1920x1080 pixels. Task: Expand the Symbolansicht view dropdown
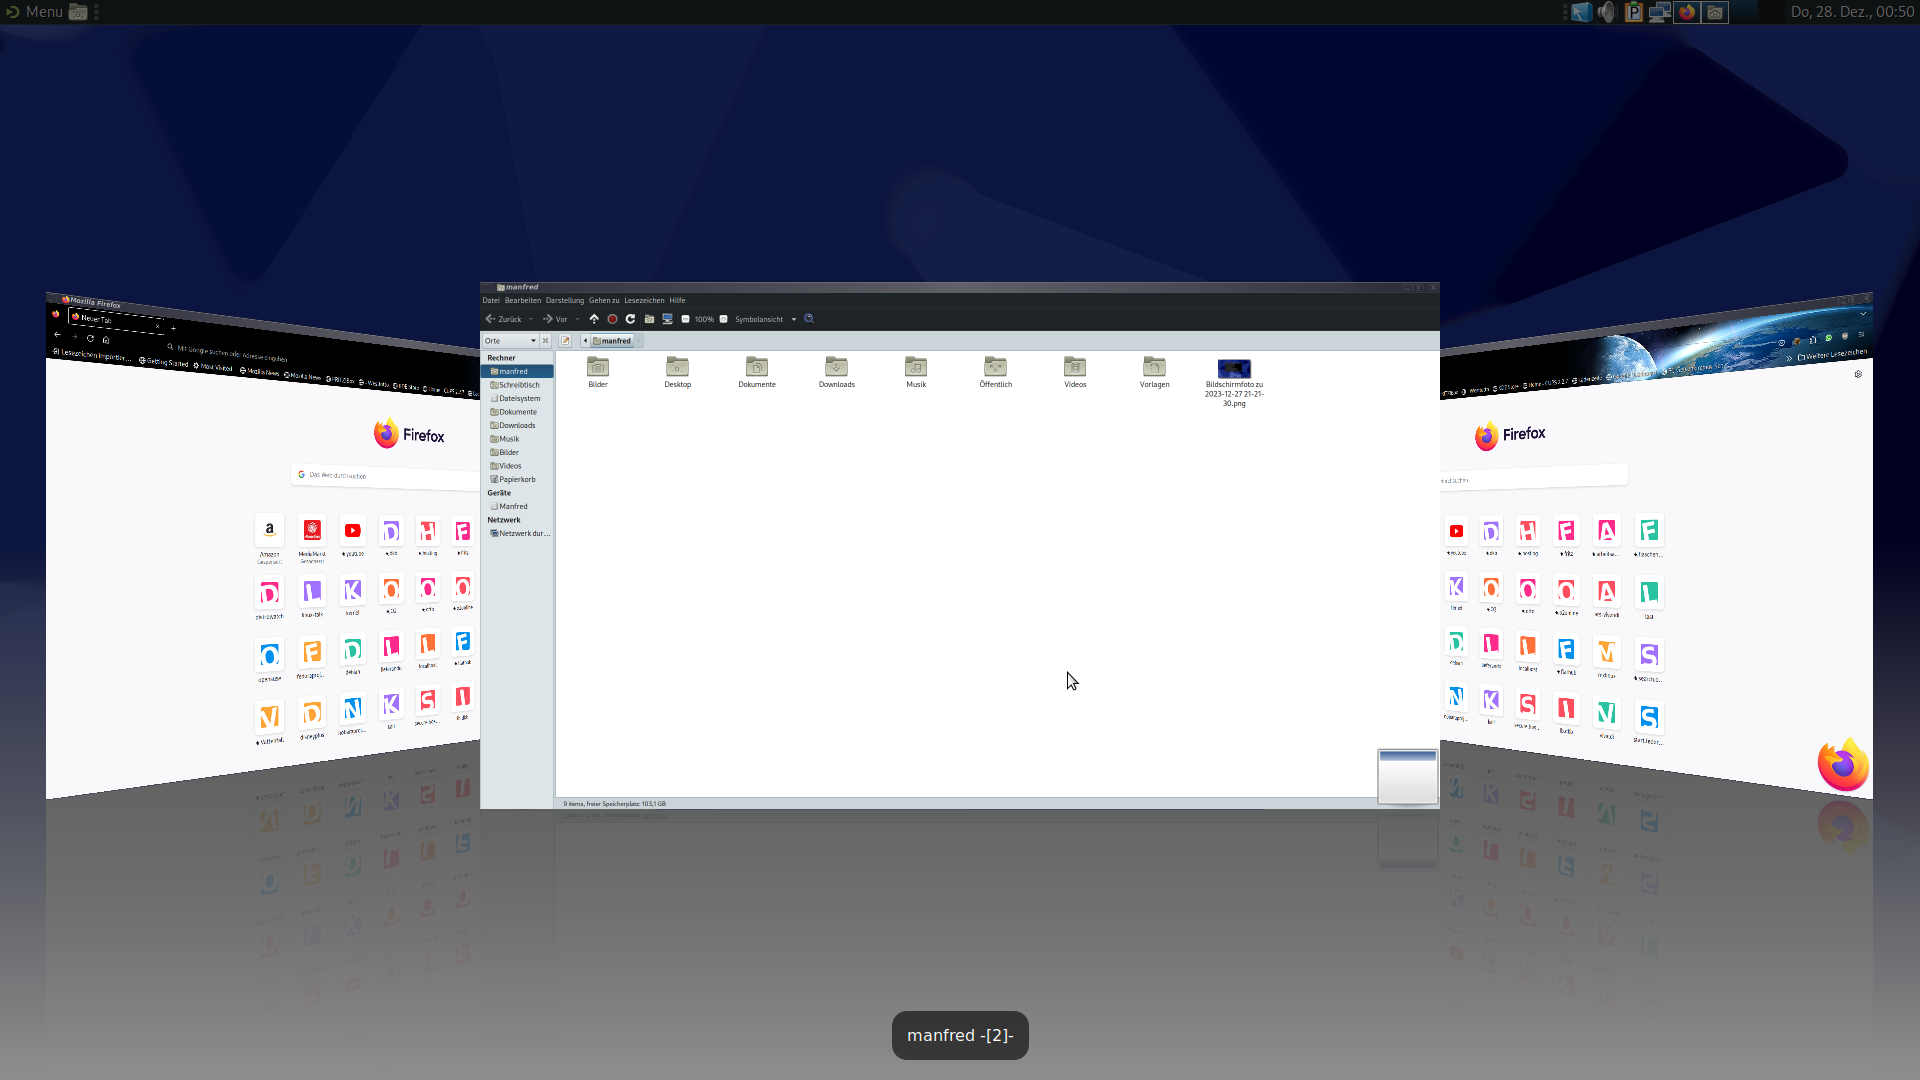coord(794,320)
